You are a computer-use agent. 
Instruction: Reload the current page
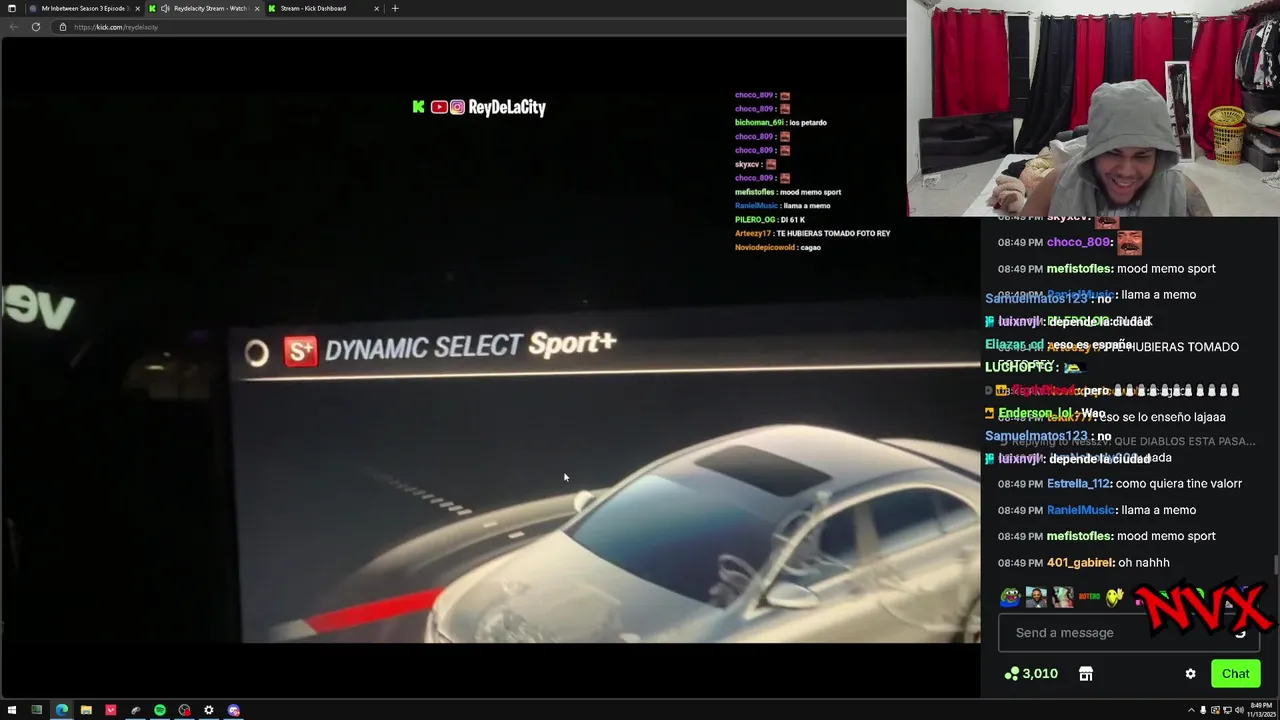point(36,27)
